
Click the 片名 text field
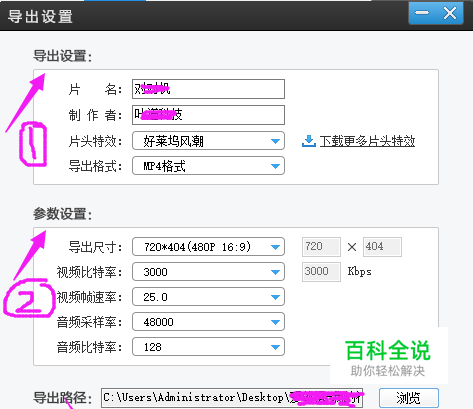[208, 89]
